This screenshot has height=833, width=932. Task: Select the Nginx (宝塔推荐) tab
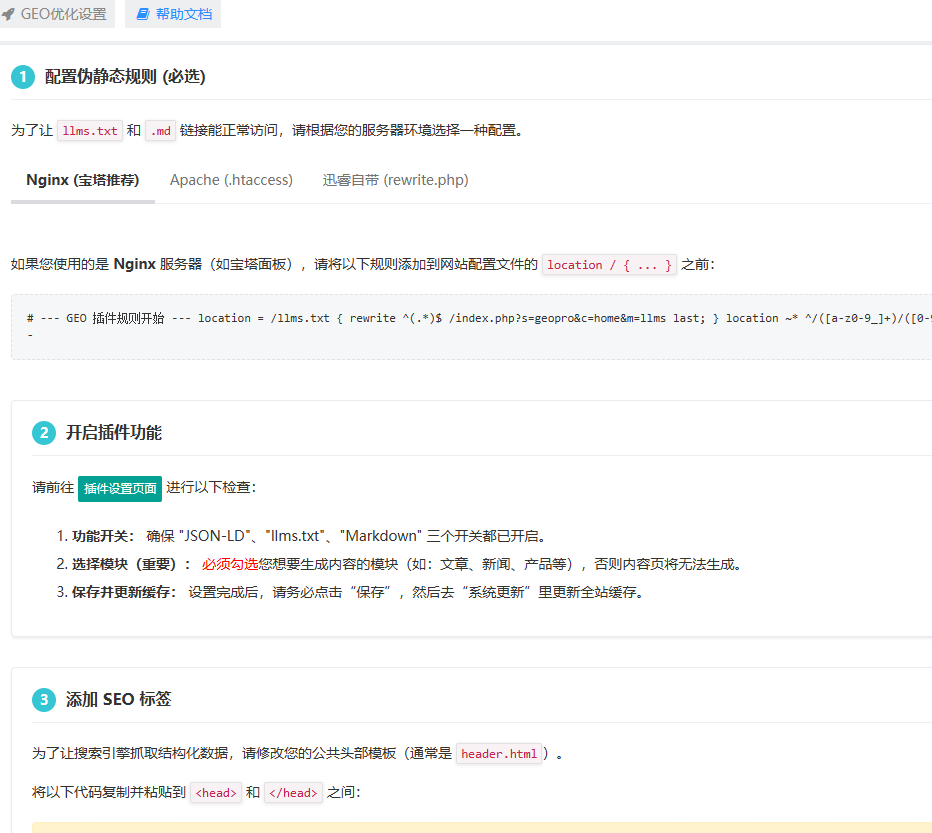tap(83, 180)
